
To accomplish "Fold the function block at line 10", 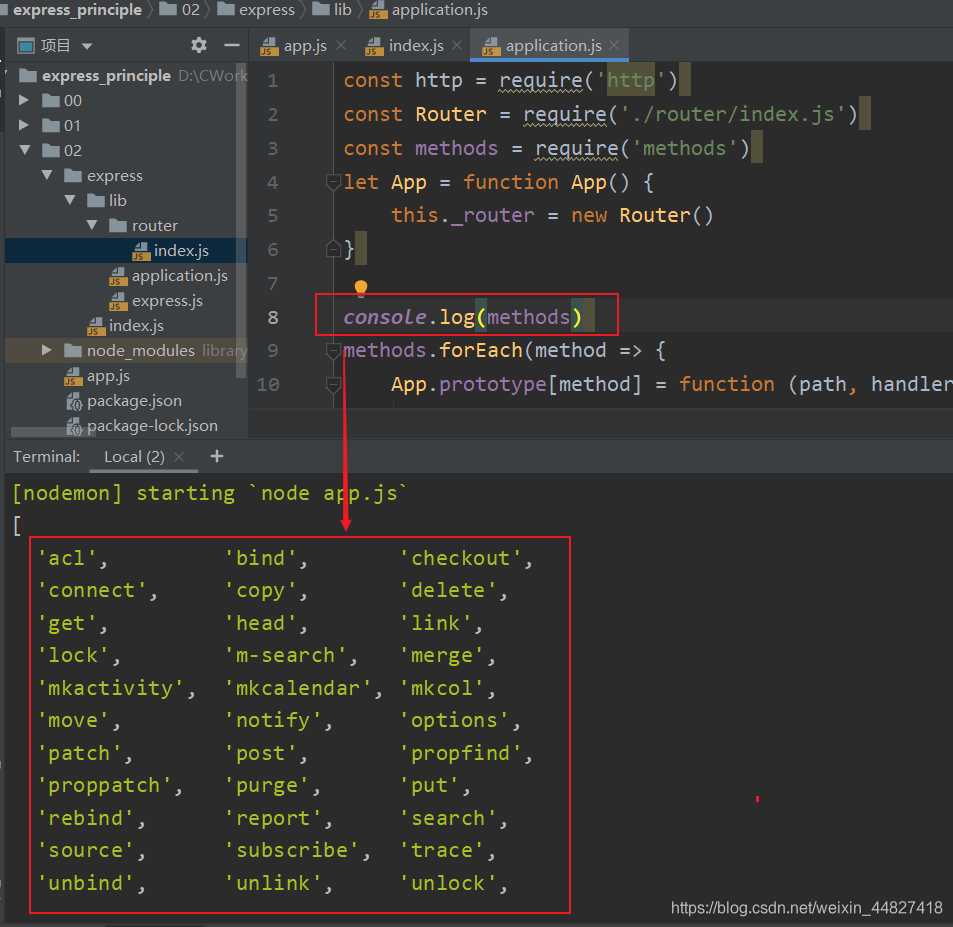I will tap(333, 384).
